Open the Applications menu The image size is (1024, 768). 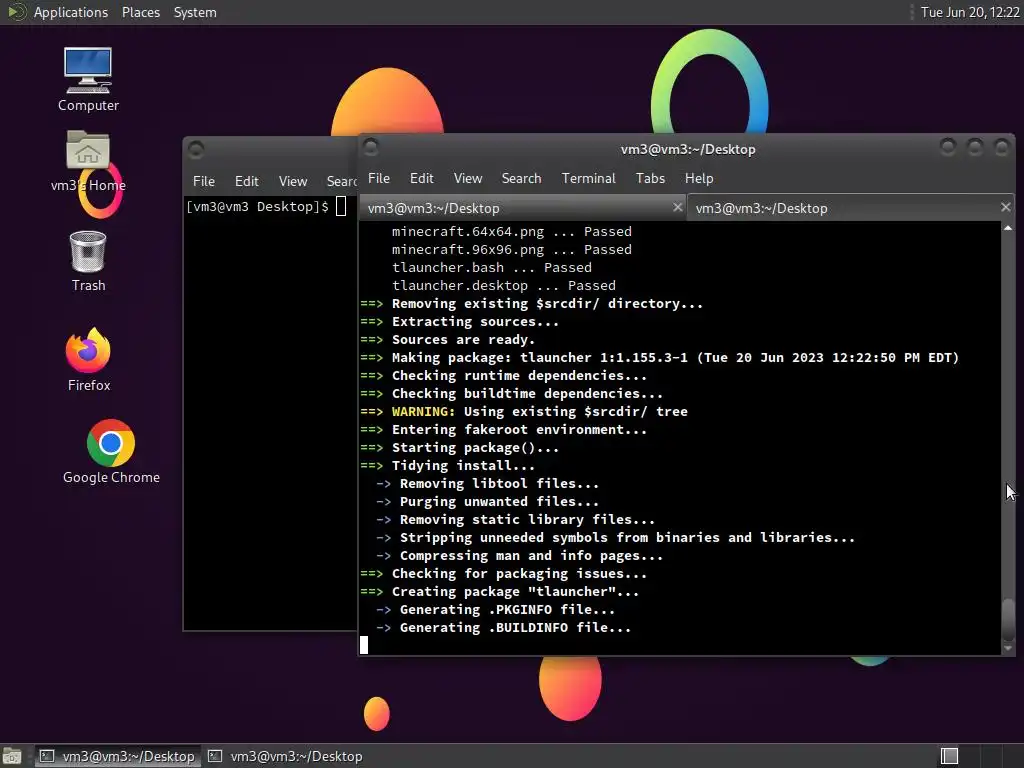[x=71, y=12]
